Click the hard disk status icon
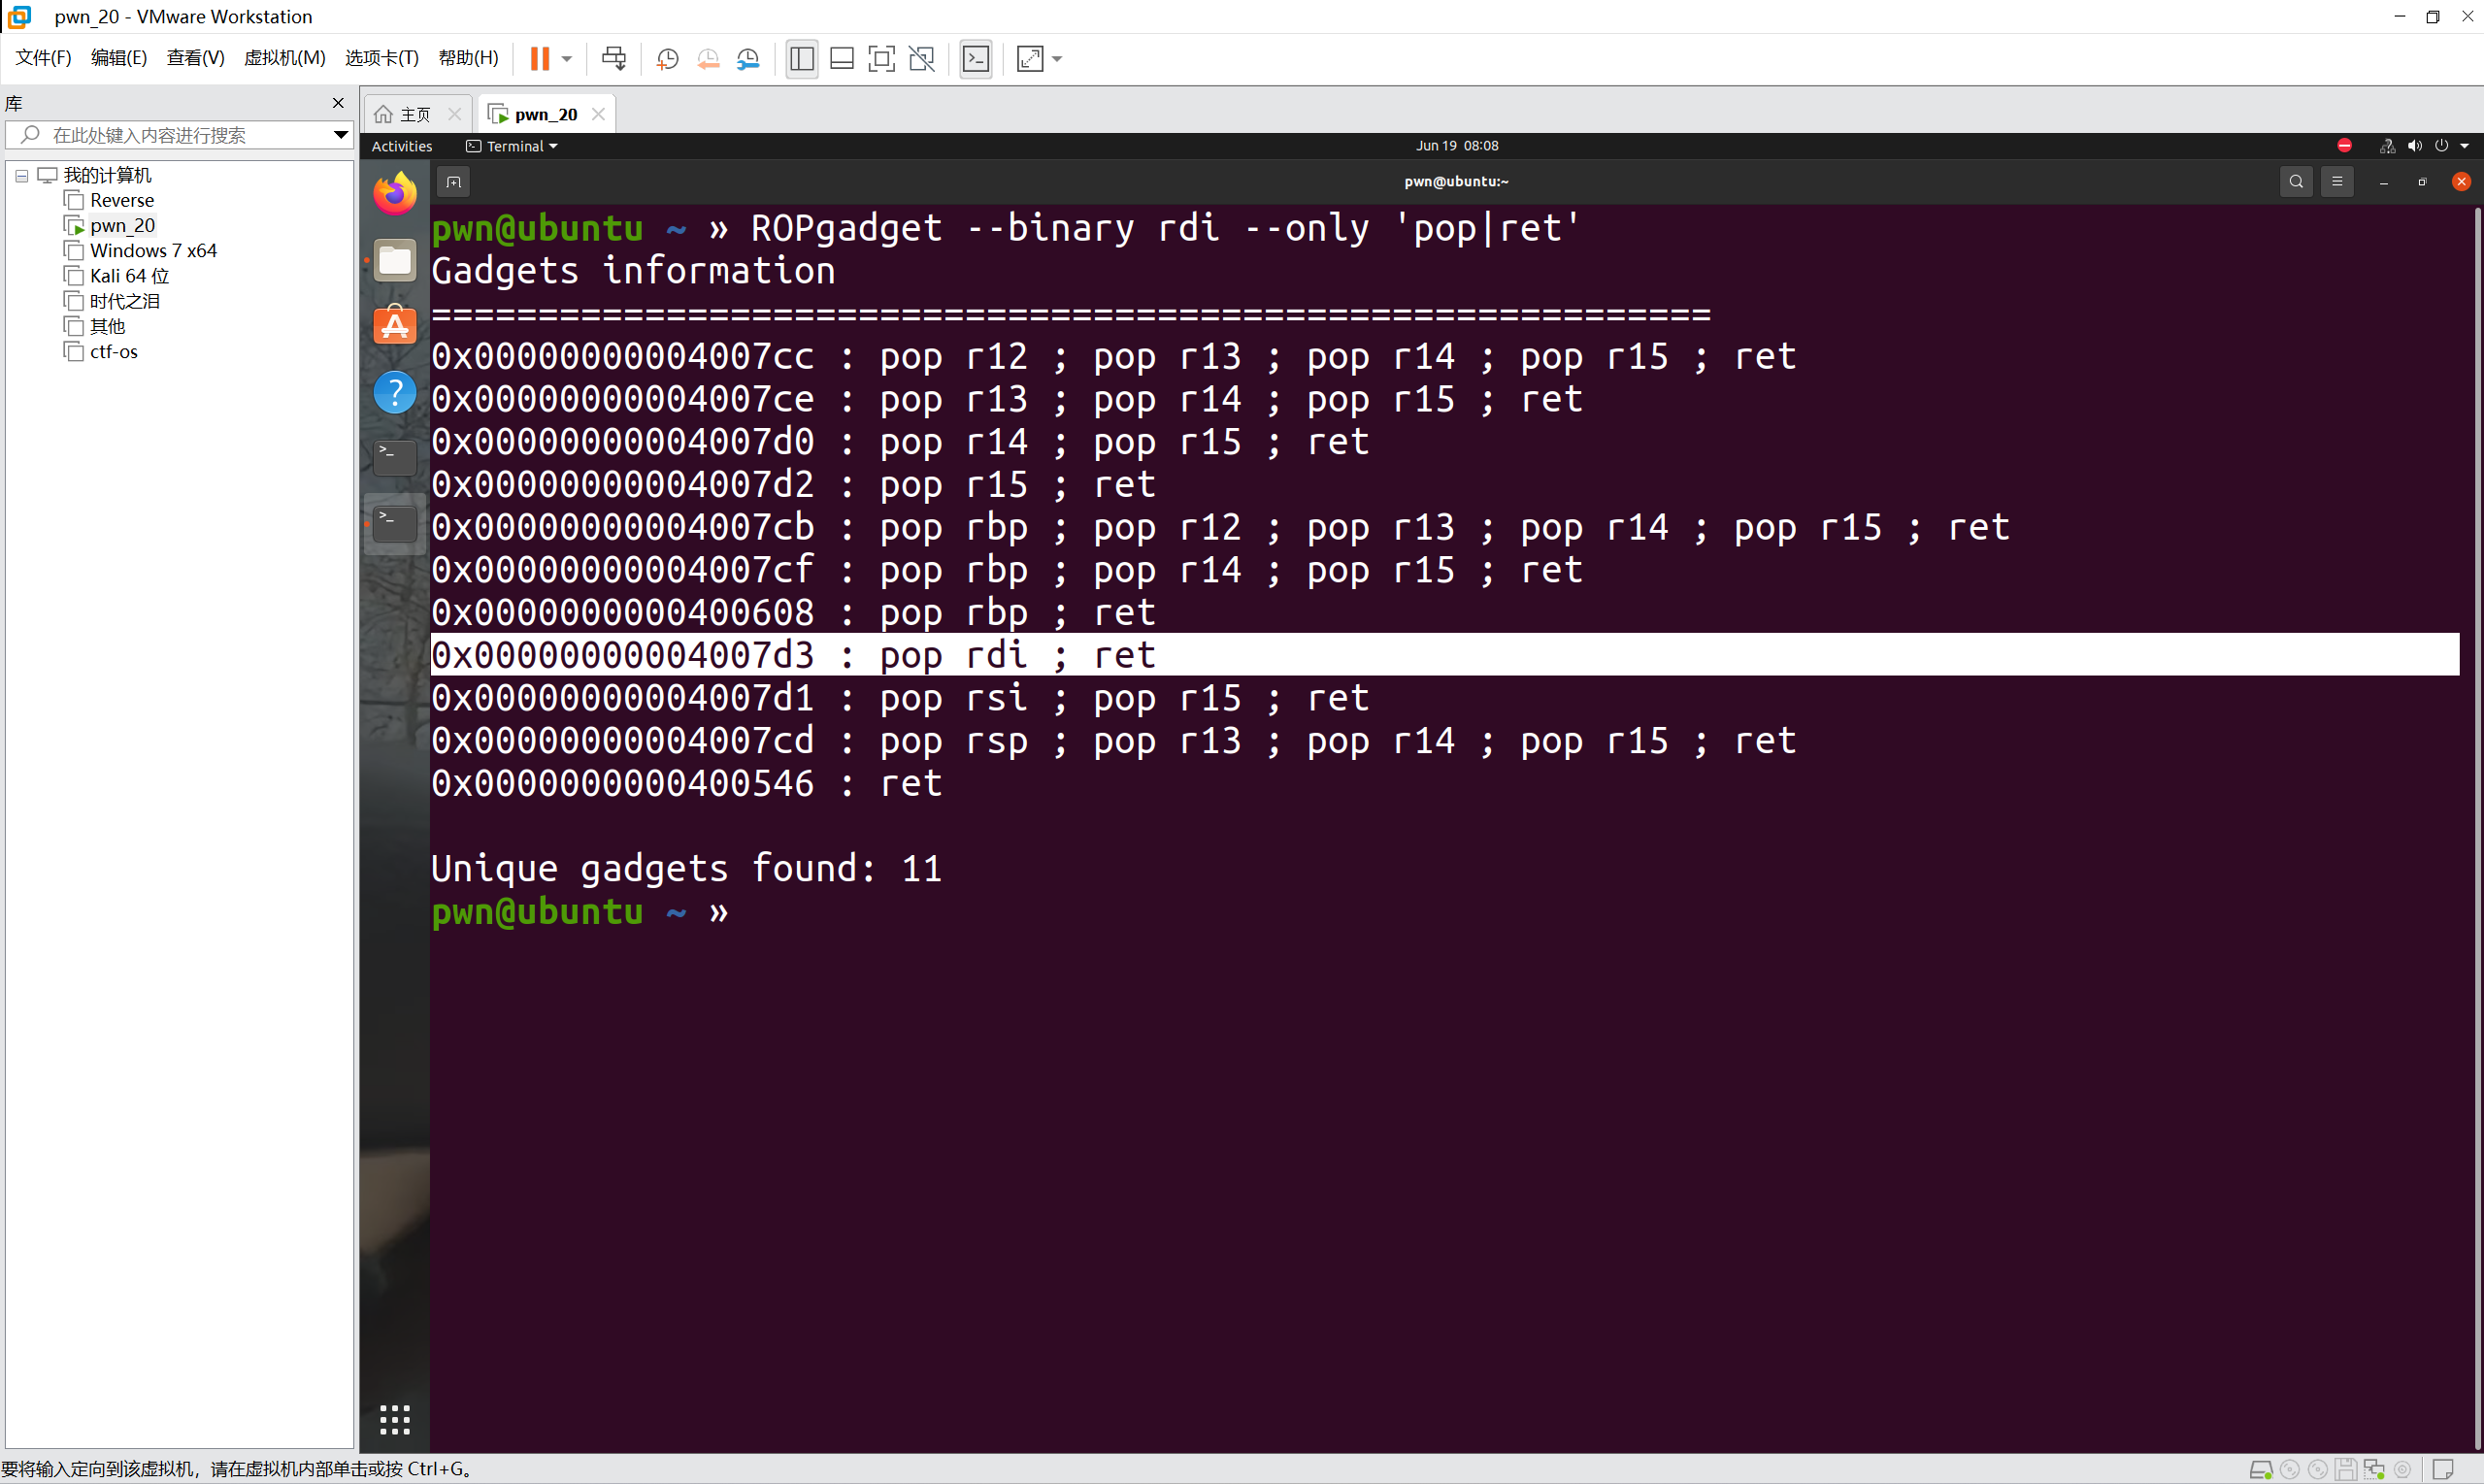Viewport: 2484px width, 1484px height. click(x=2260, y=1470)
